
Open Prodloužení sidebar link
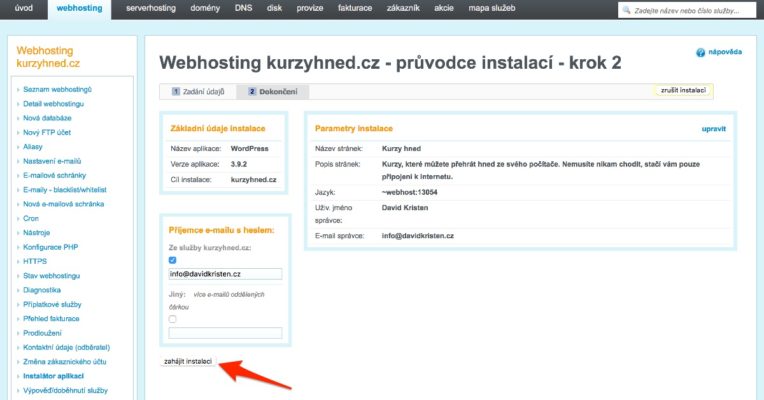[x=42, y=333]
